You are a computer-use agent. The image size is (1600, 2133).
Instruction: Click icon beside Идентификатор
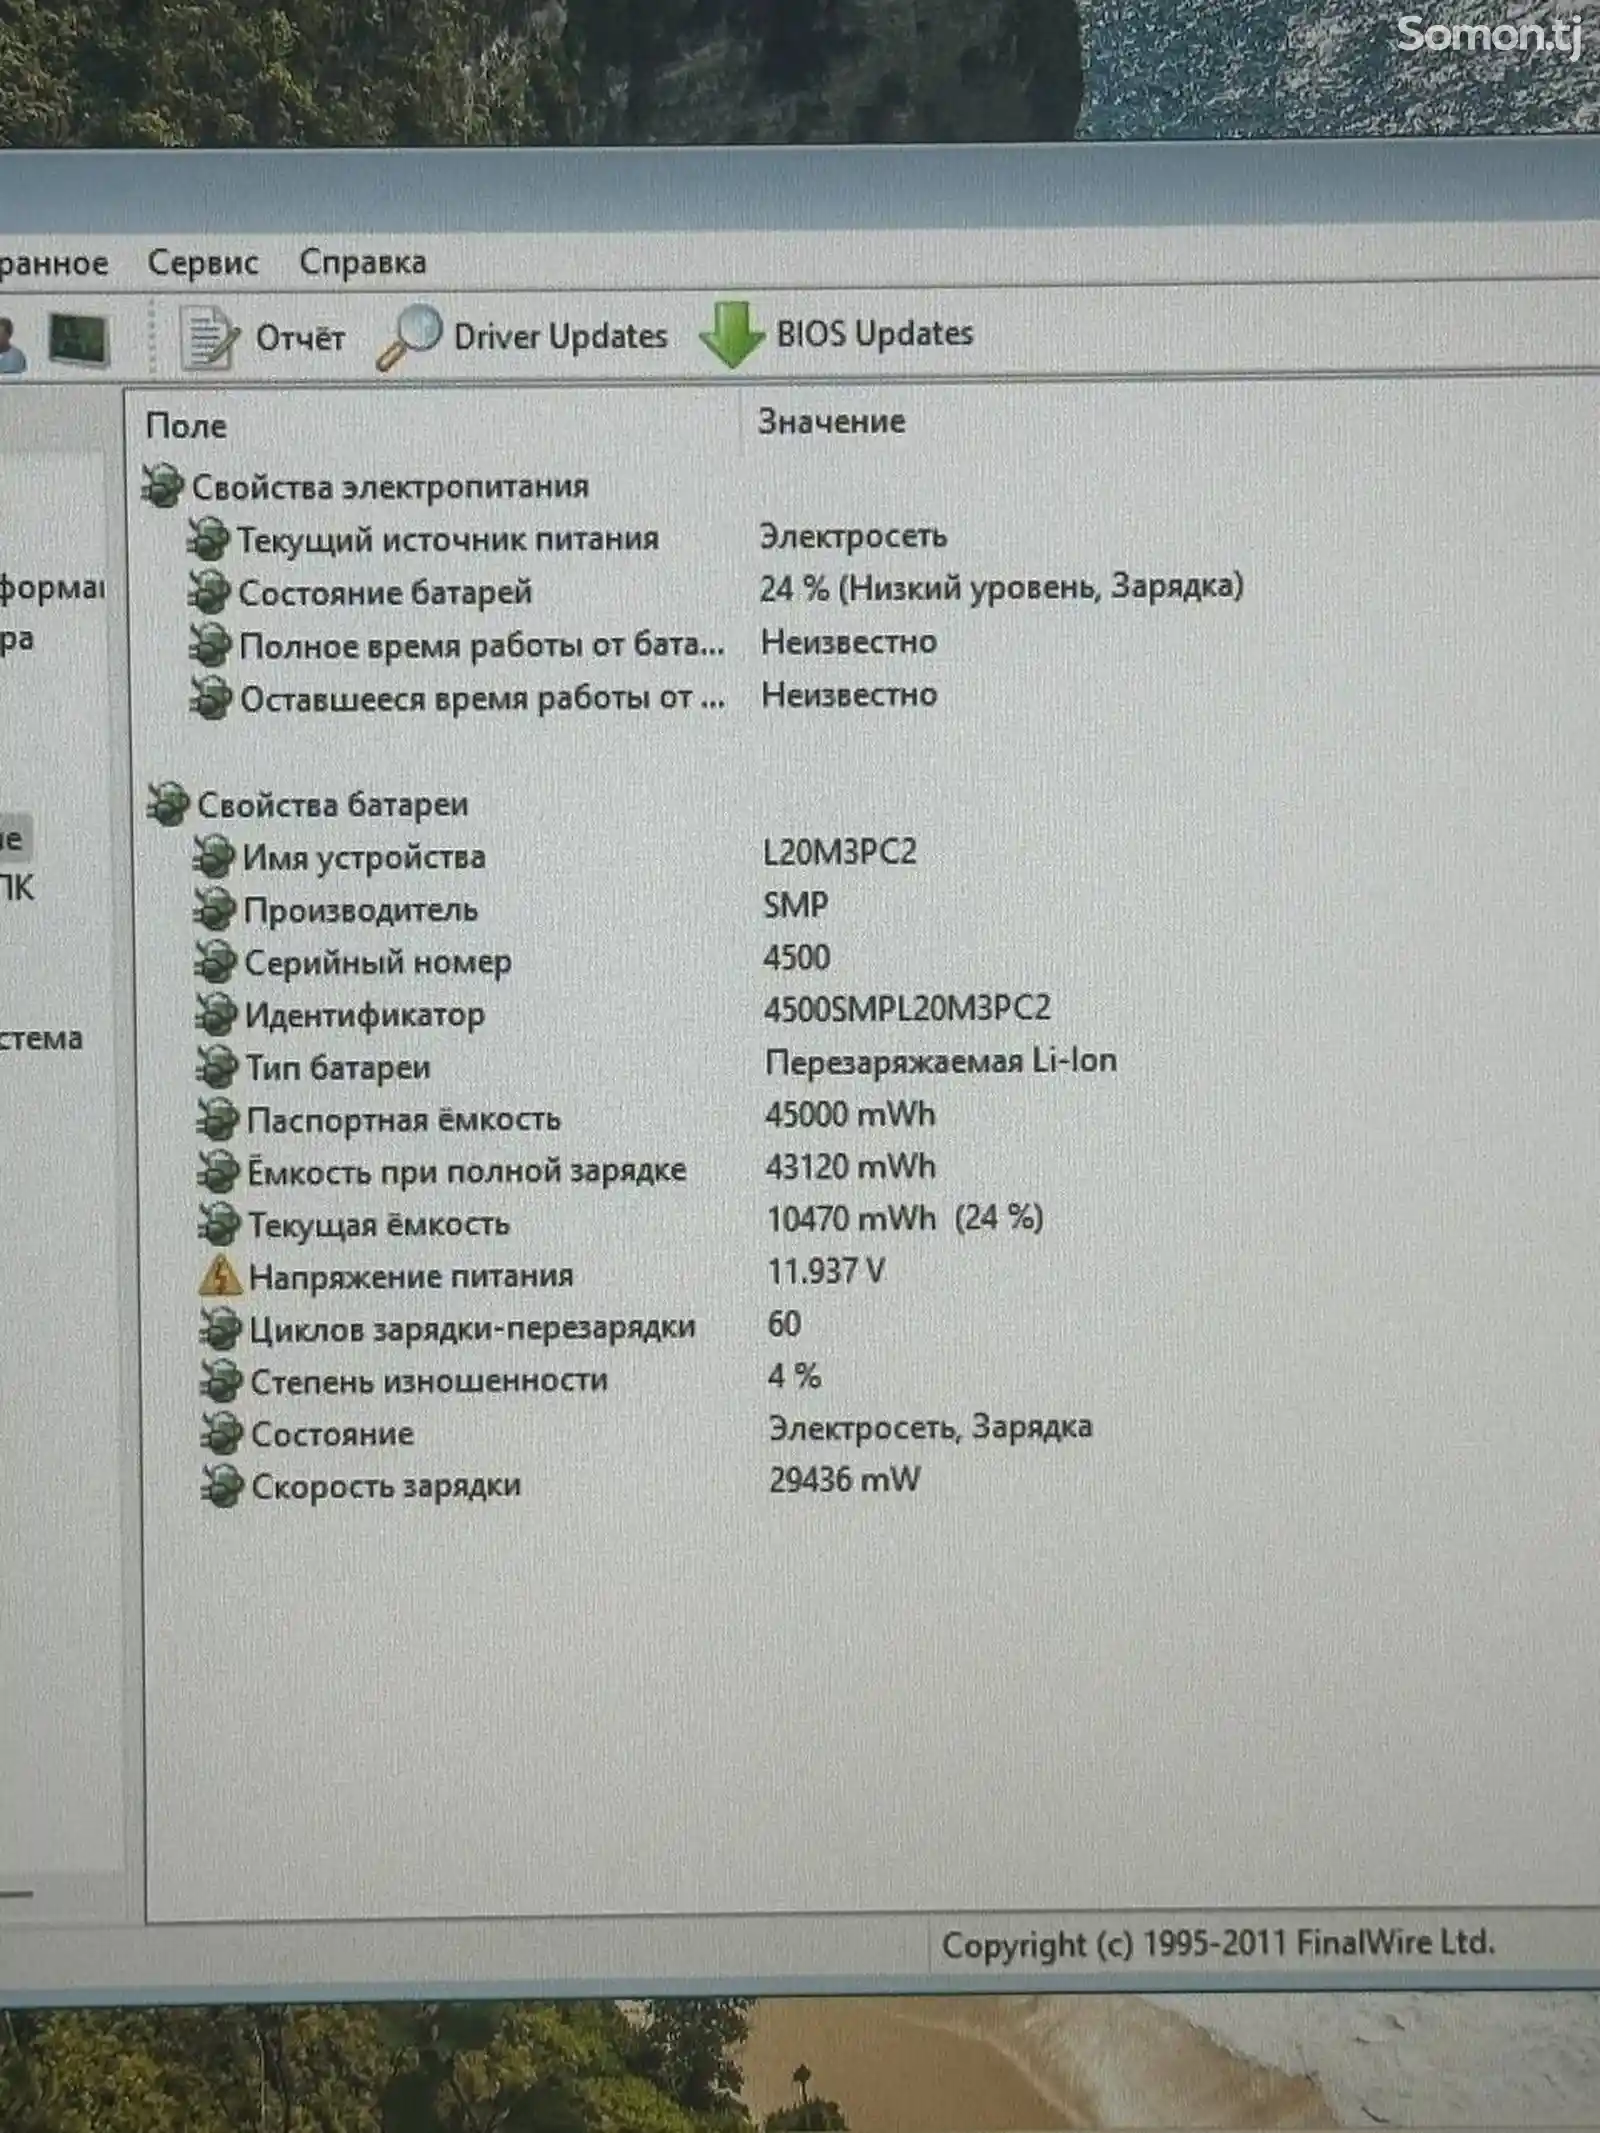215,1015
